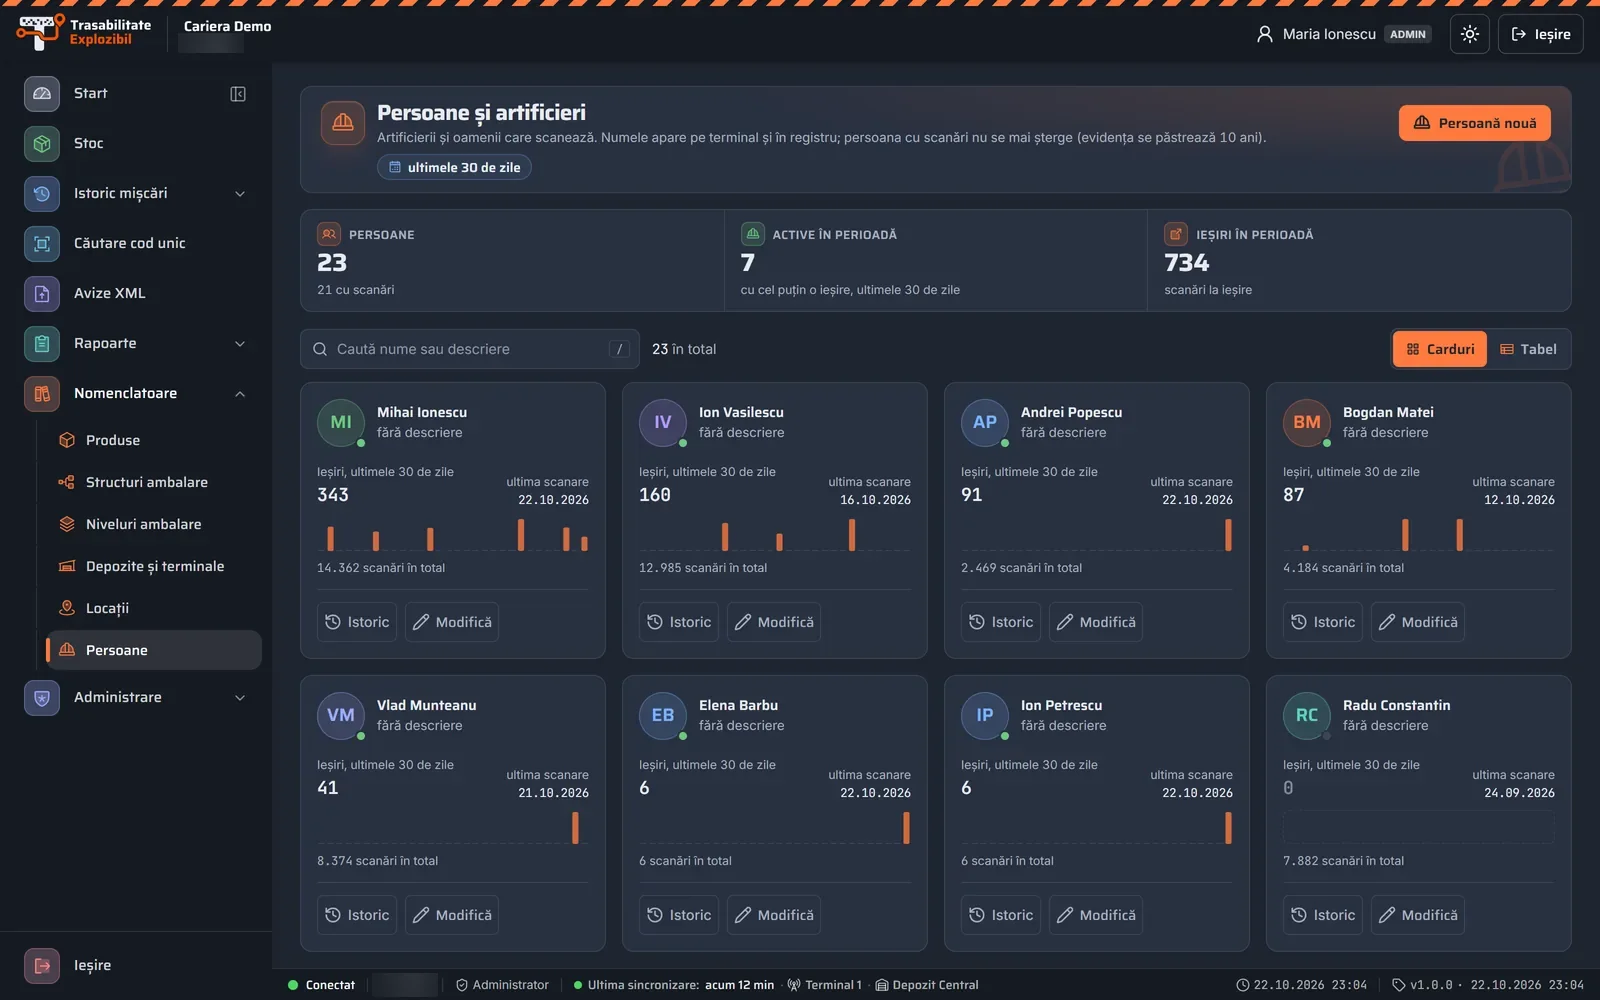Click the Depozit Central status icon

882,985
